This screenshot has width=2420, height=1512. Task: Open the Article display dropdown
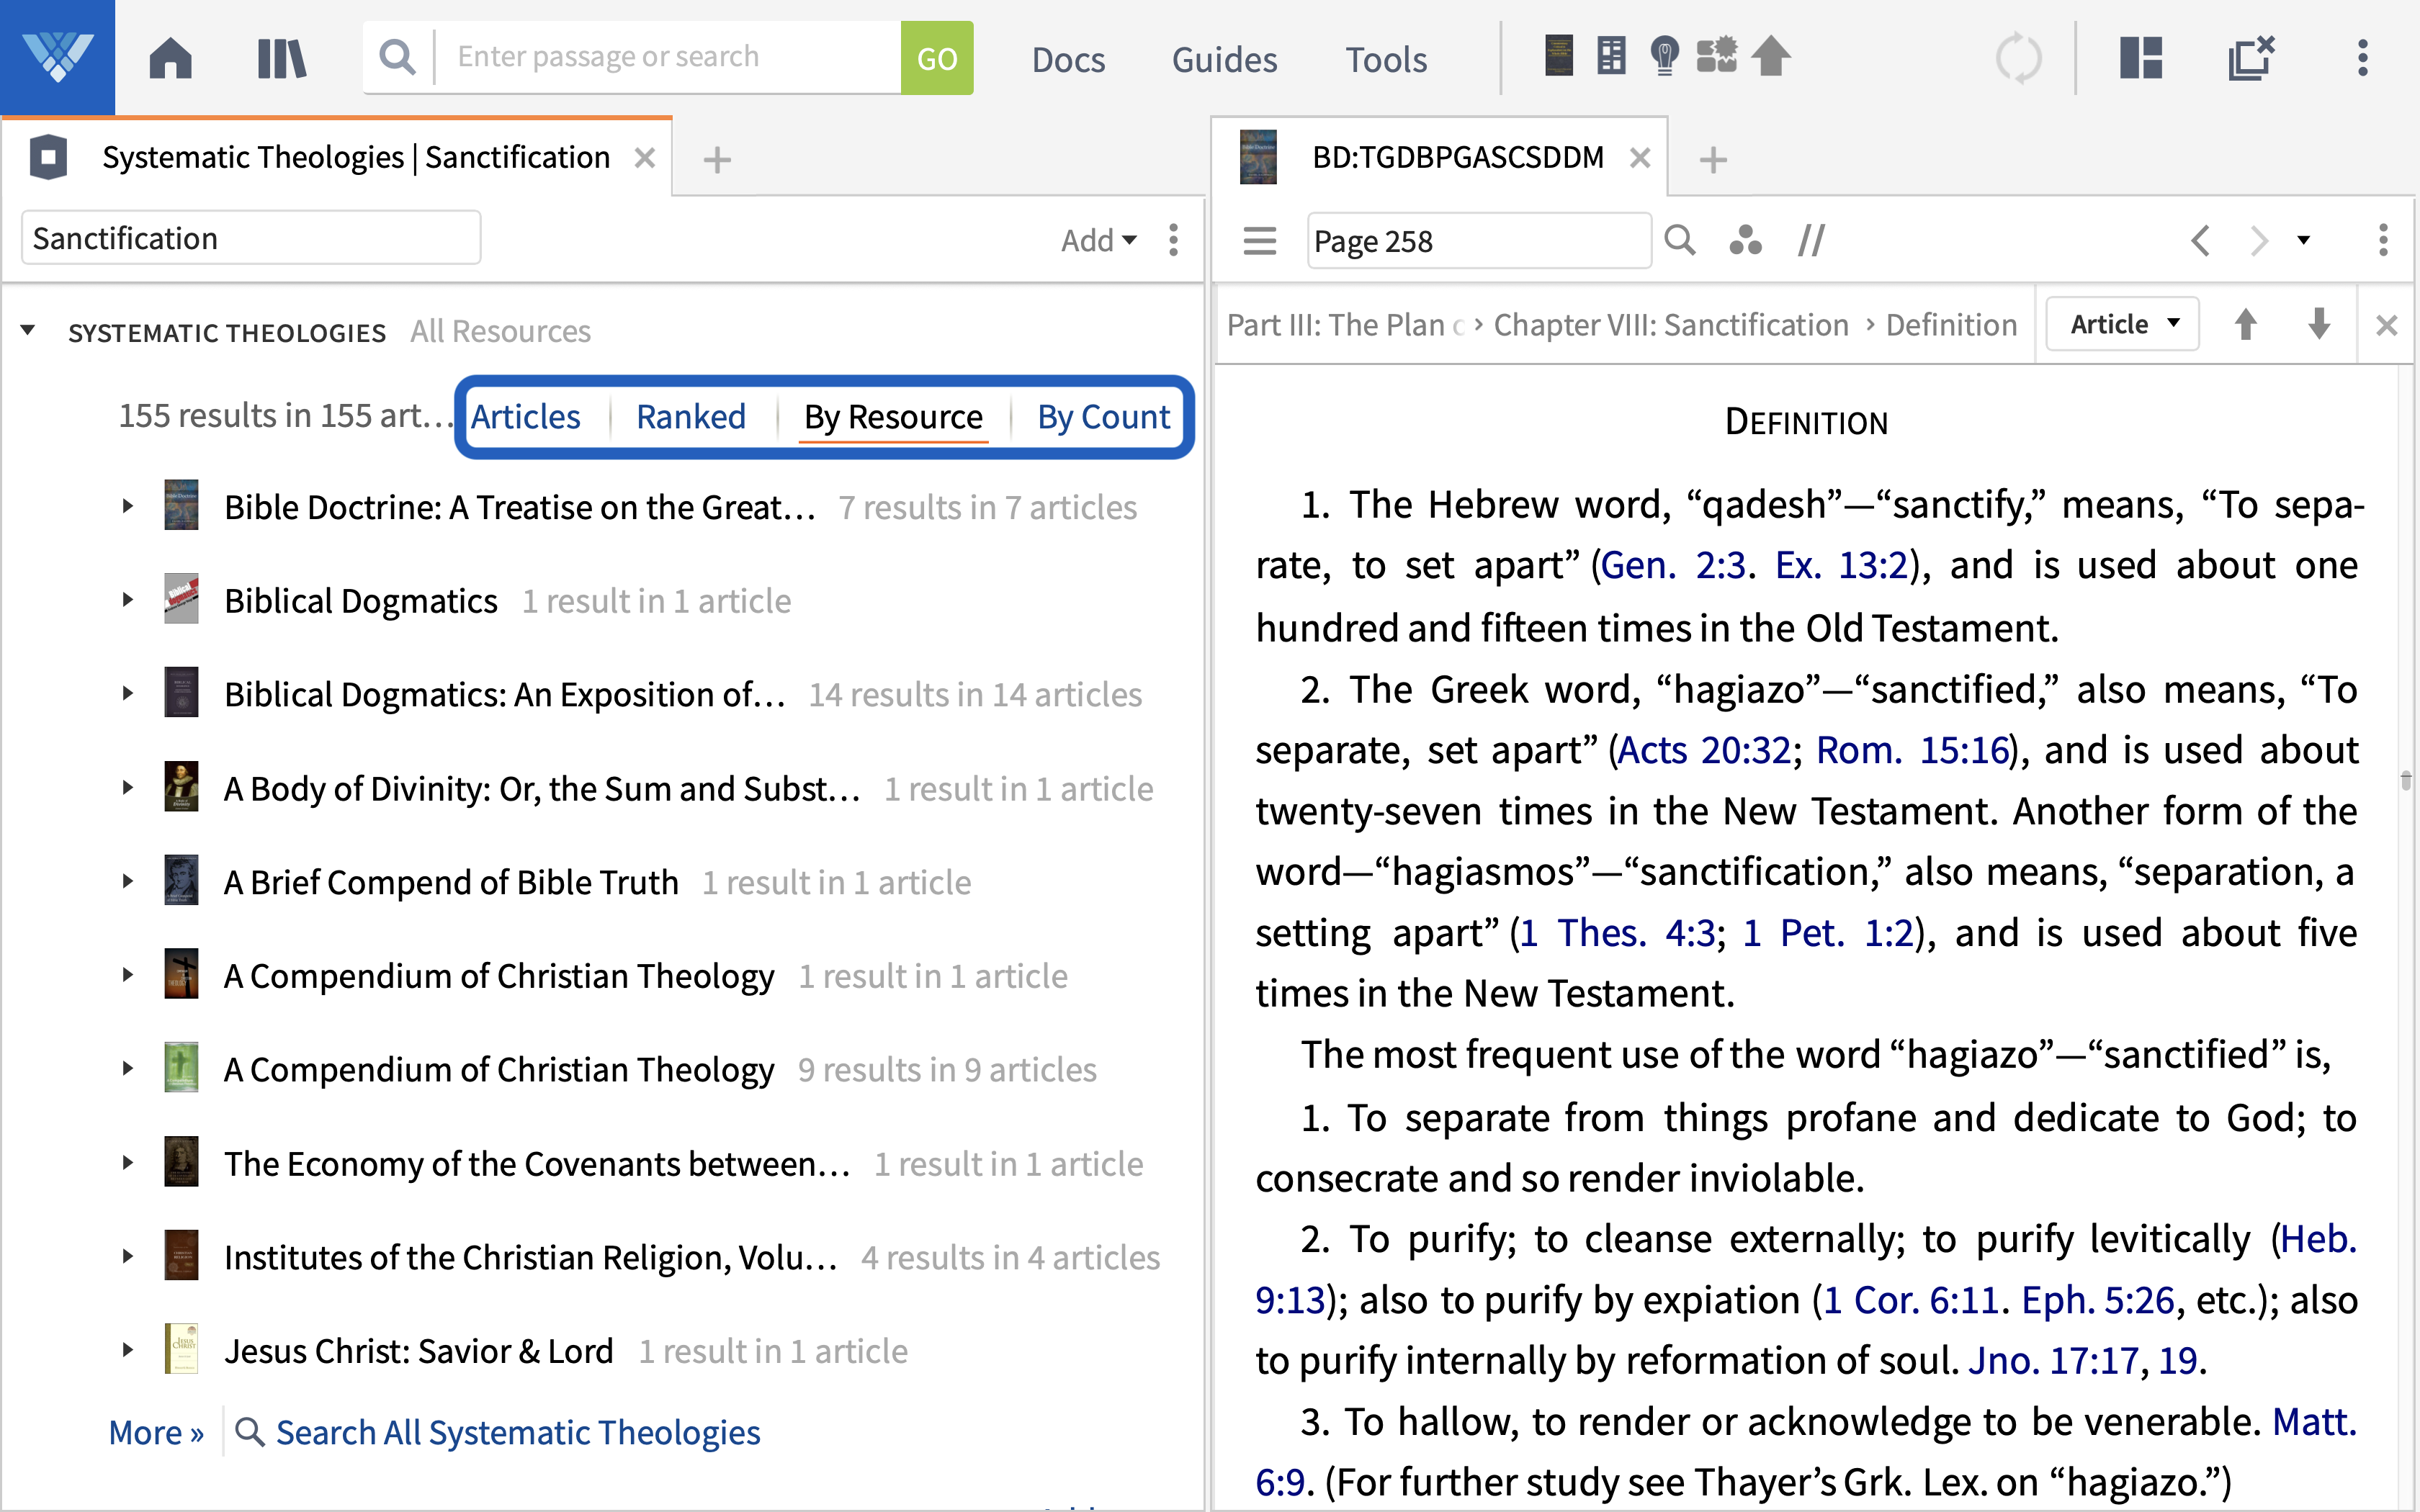pos(2121,323)
